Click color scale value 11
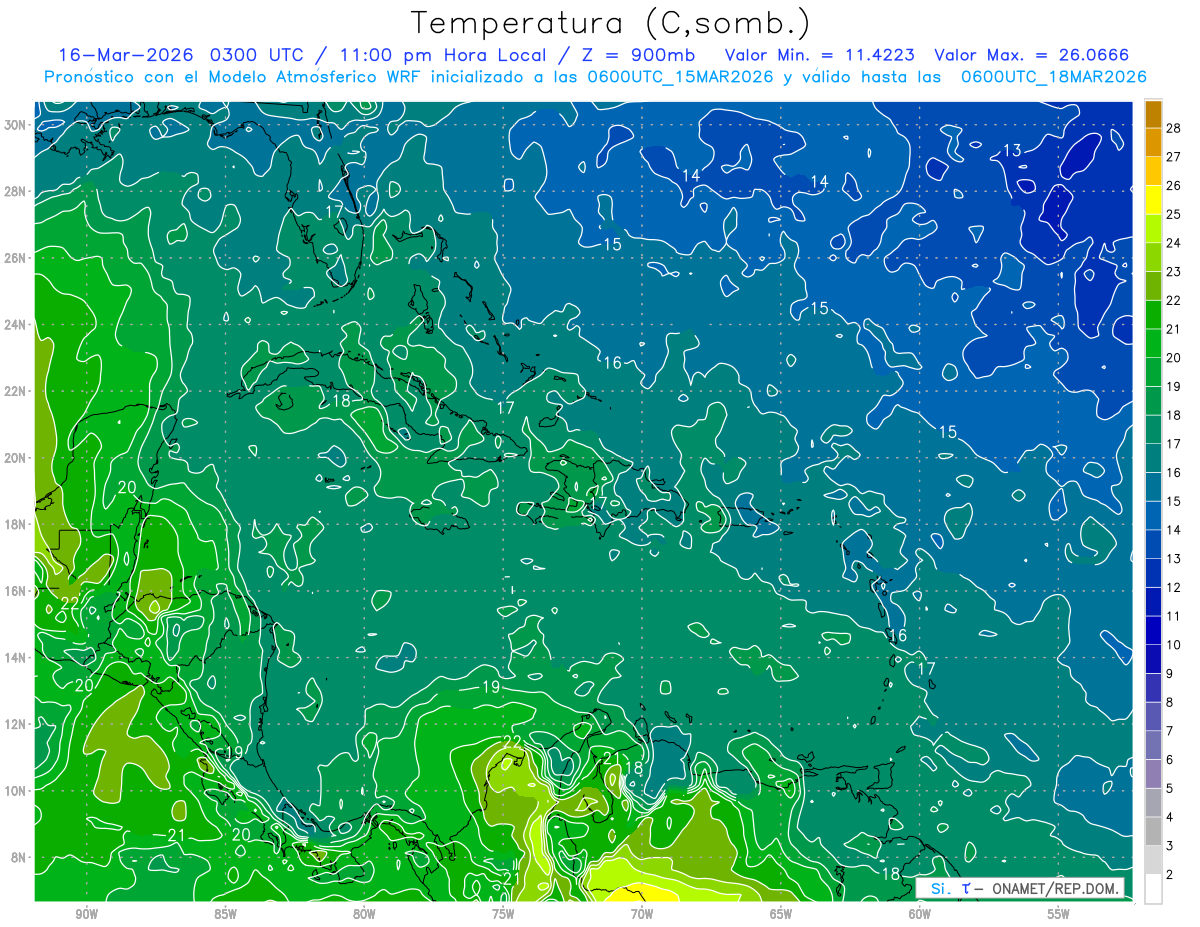Image resolution: width=1200 pixels, height=927 pixels. coord(1173,616)
